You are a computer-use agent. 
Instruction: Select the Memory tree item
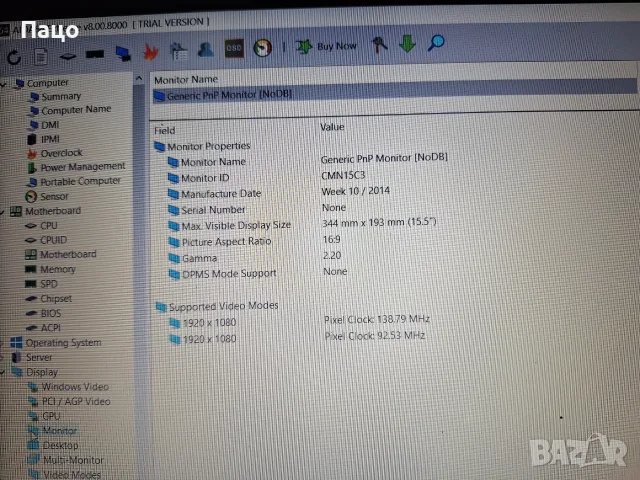pos(58,269)
